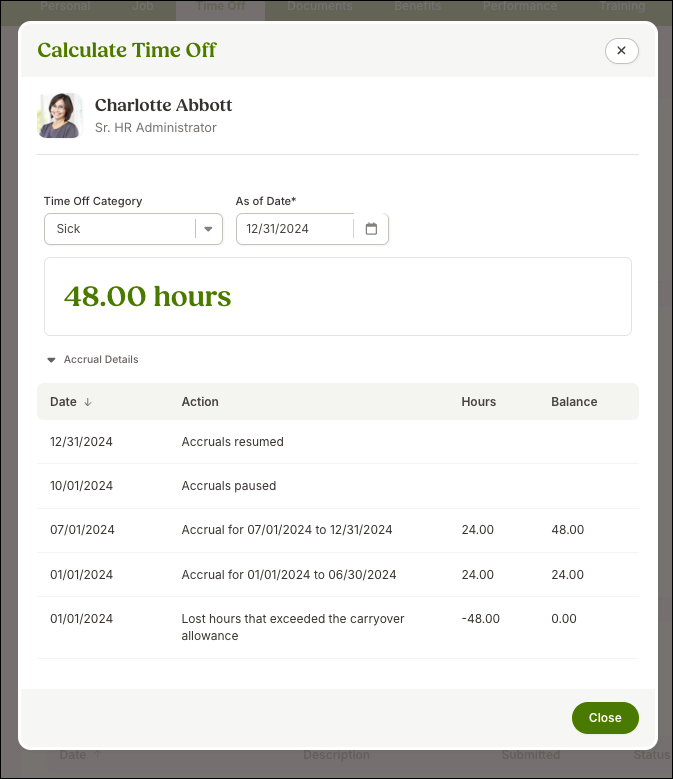The height and width of the screenshot is (779, 673).
Task: Open the Time Off Category dropdown arrow
Action: 208,229
